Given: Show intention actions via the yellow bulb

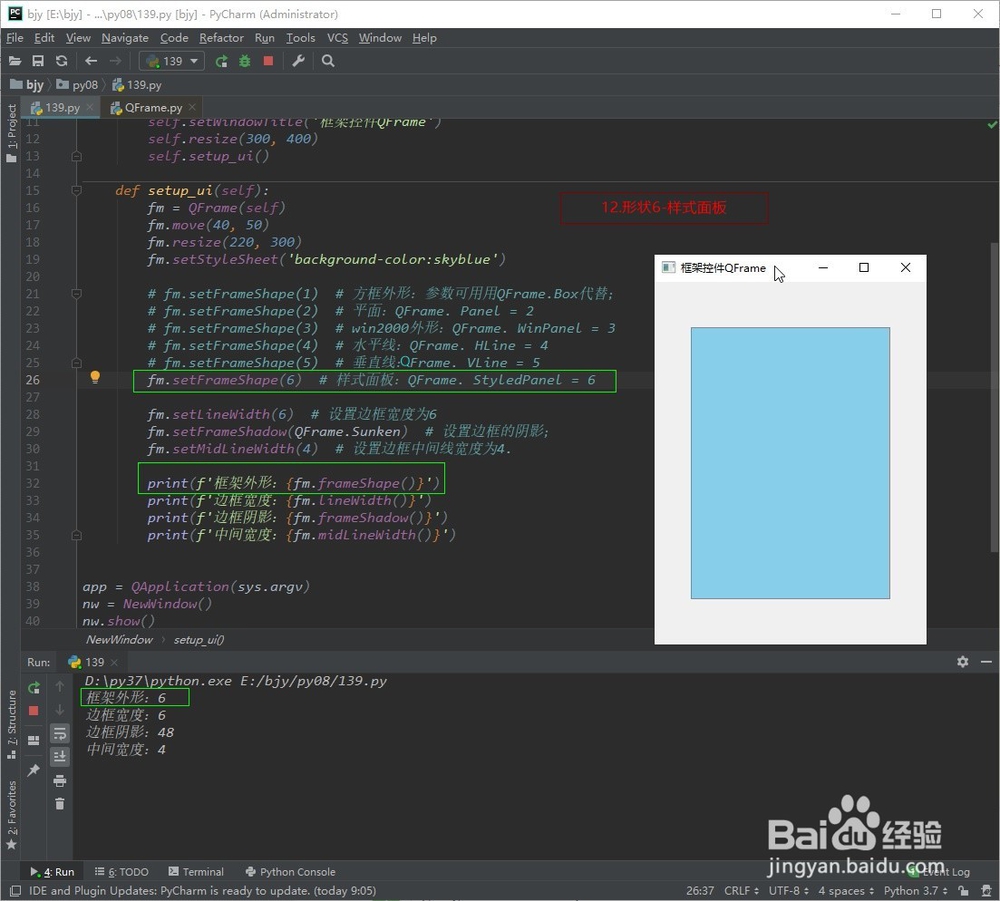Looking at the screenshot, I should tap(95, 377).
